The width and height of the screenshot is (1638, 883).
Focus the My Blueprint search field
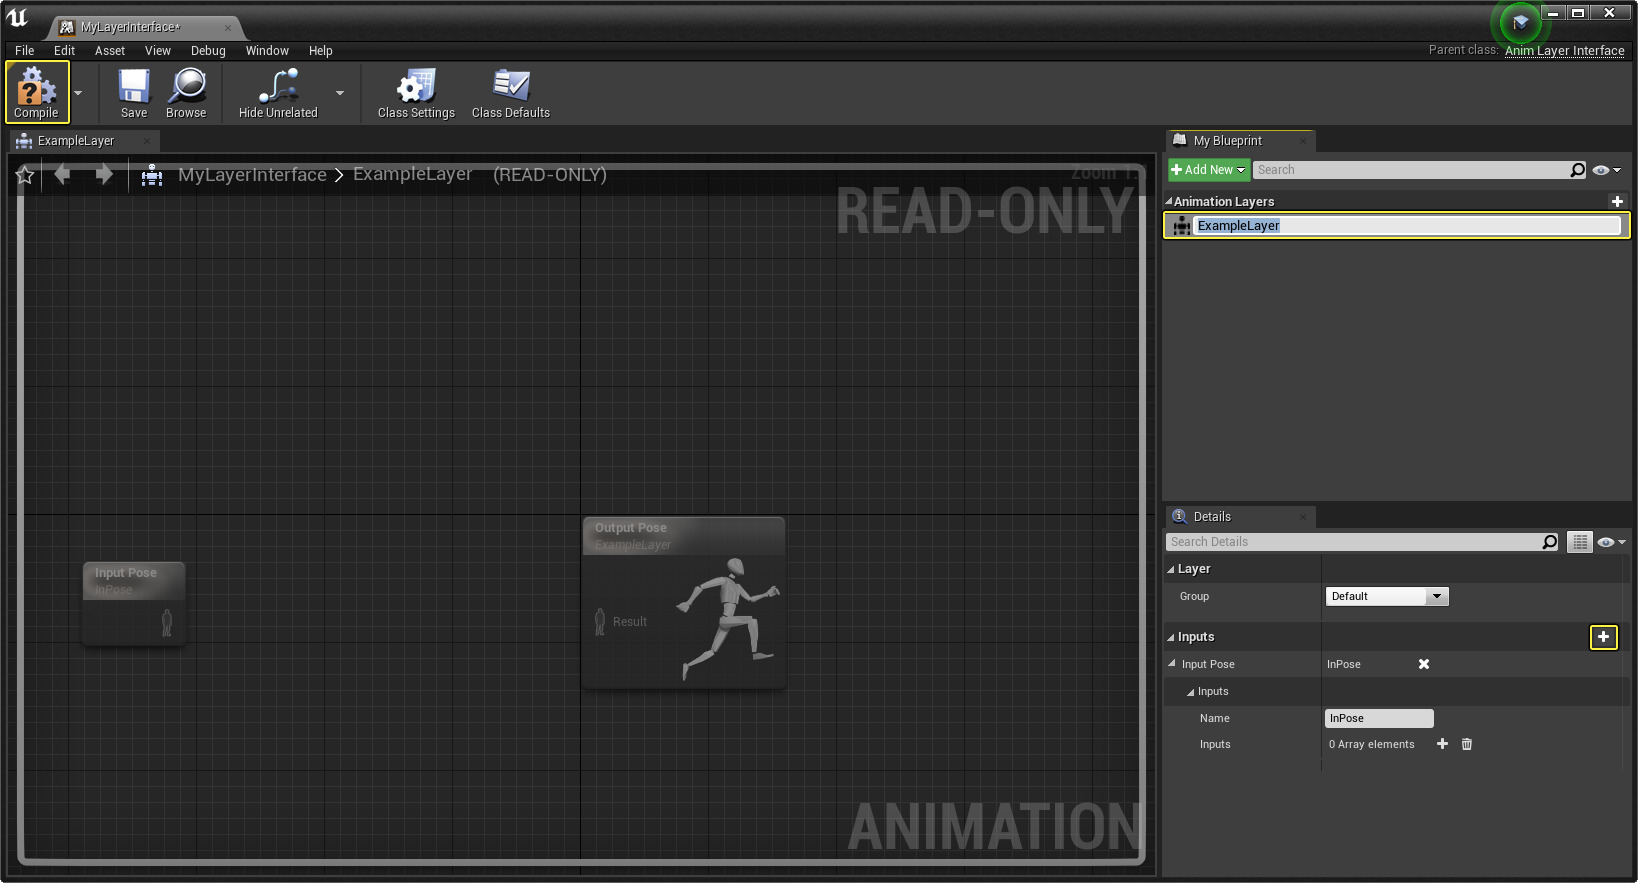tap(1410, 170)
